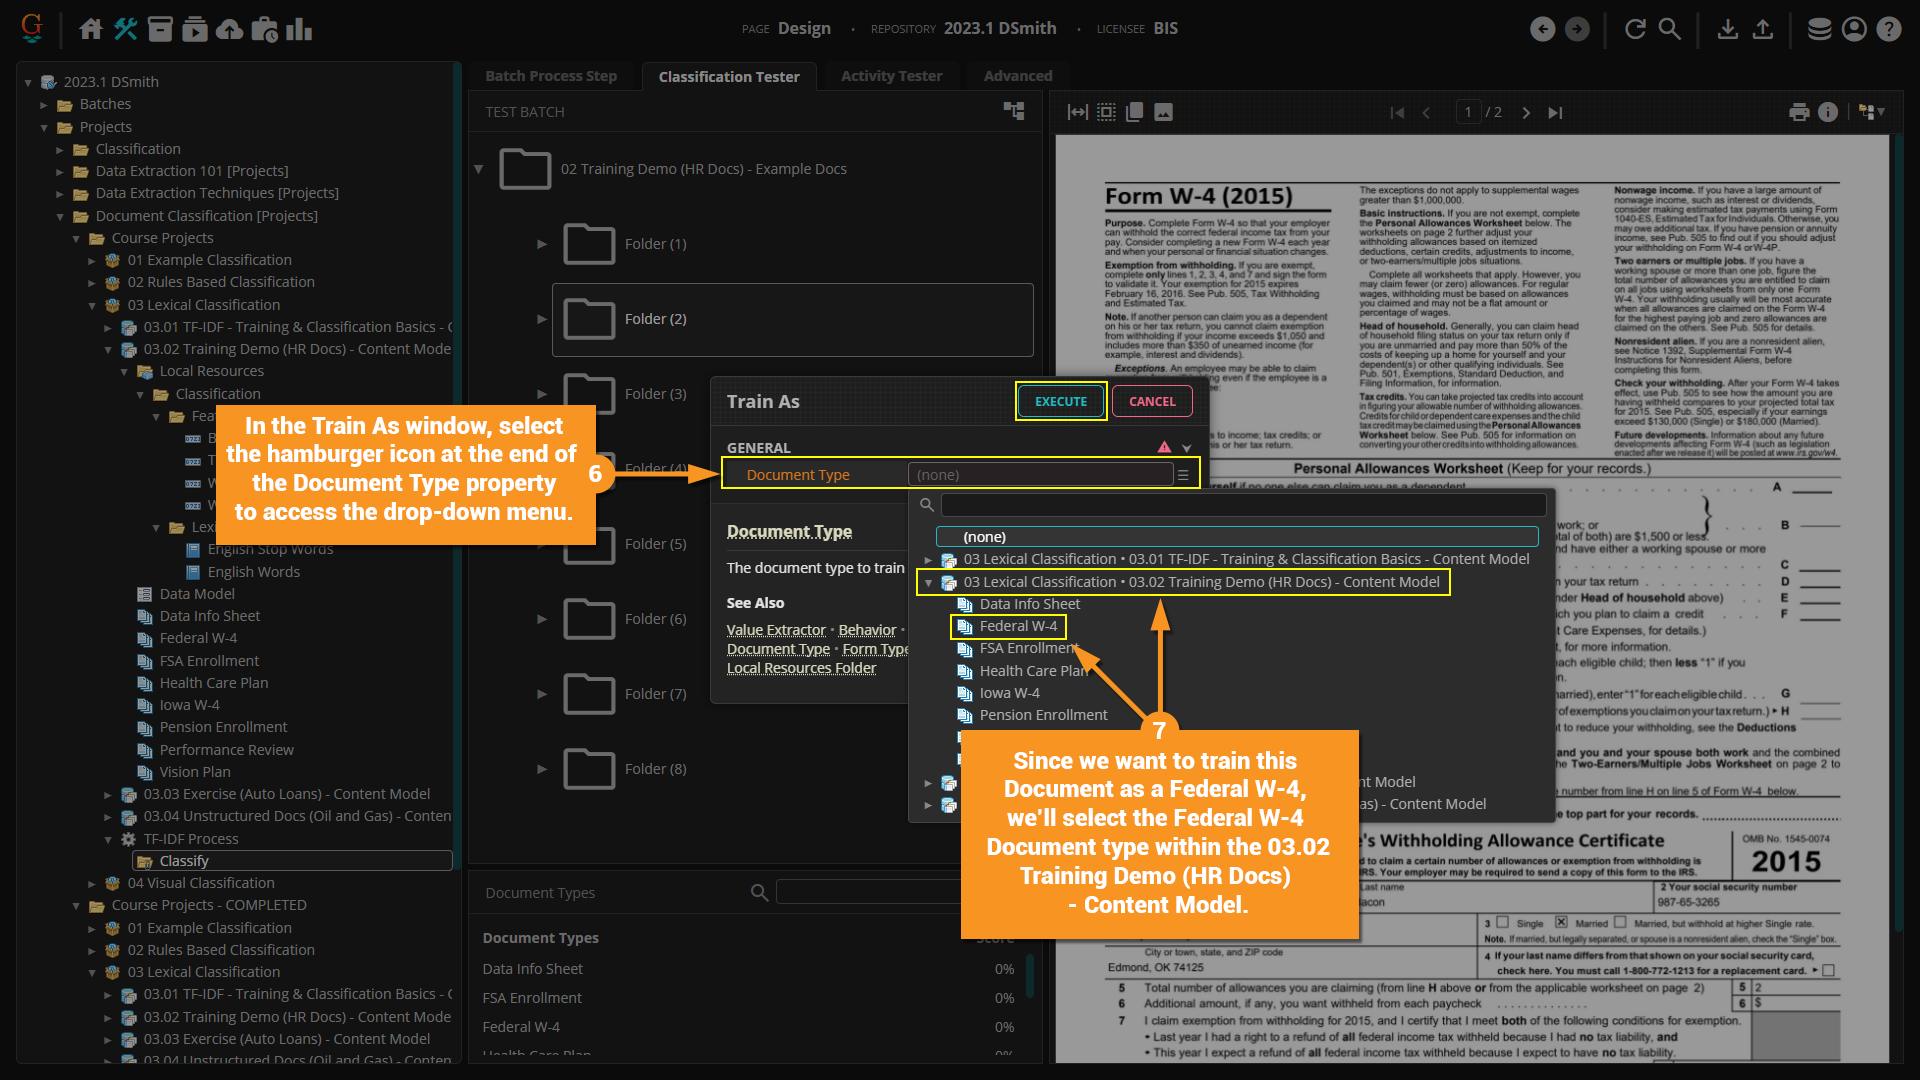
Task: Go to last page in viewer
Action: (1555, 112)
